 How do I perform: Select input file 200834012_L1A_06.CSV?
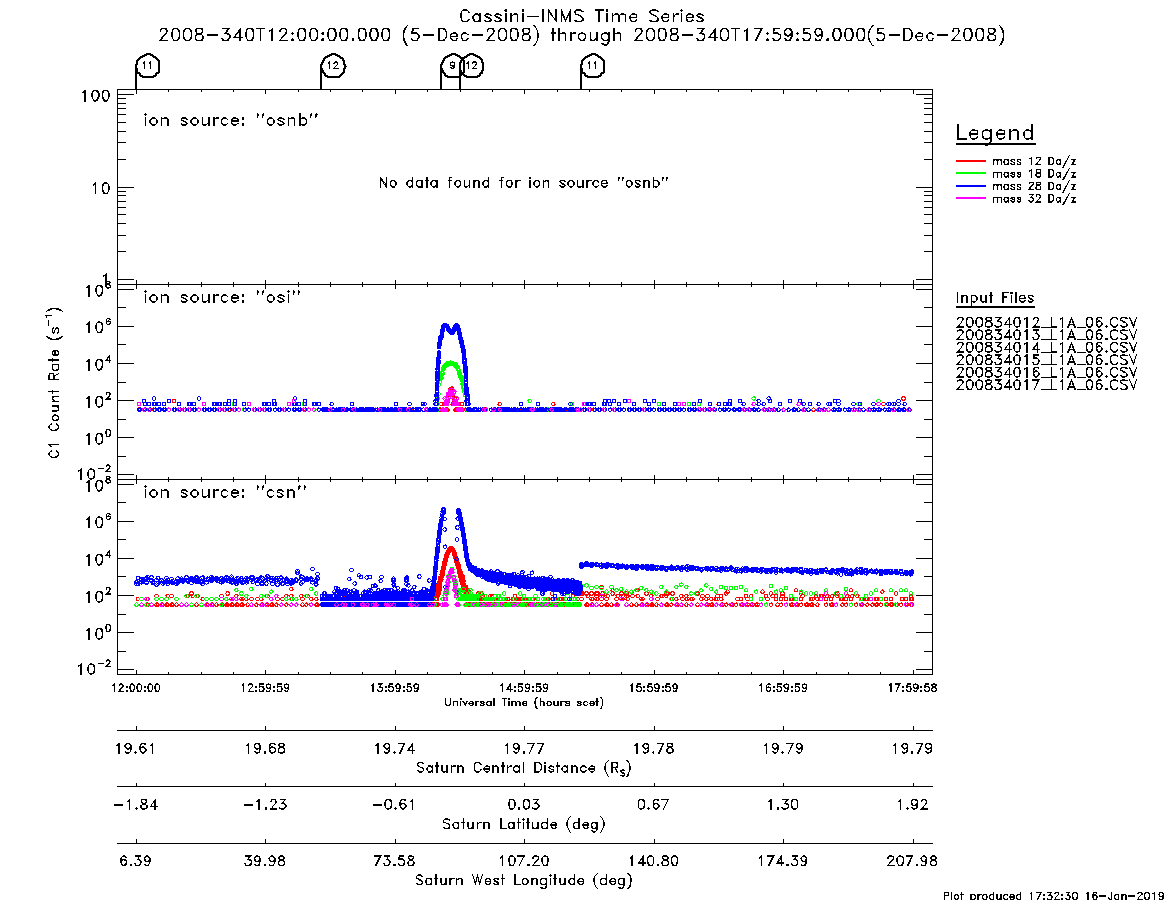1046,323
